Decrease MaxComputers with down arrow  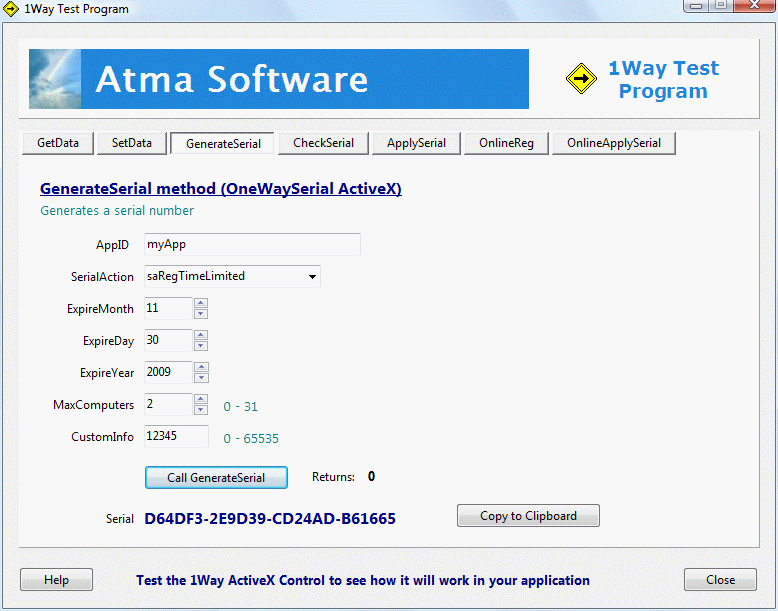200,409
